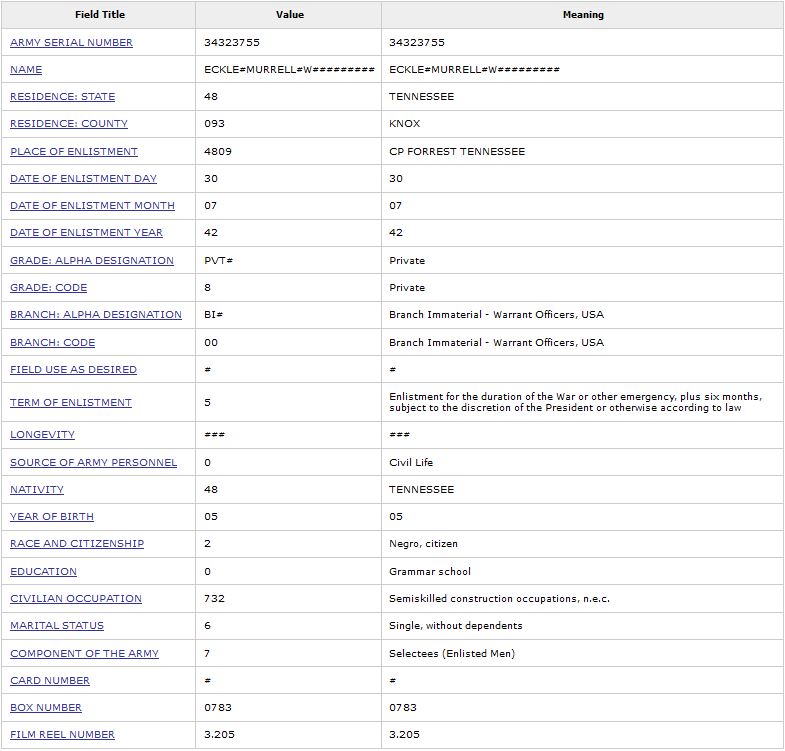Open BRANCH: ALPHA DESIGNATION link
785x751 pixels.
[x=96, y=315]
